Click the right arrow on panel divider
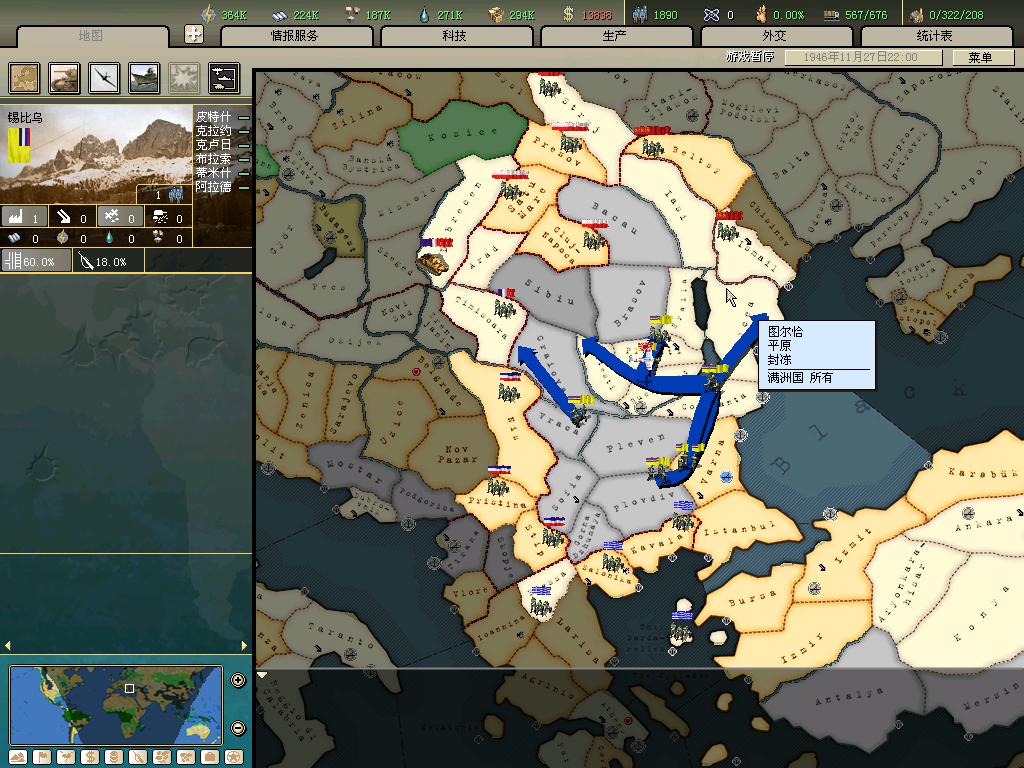The image size is (1024, 768). pos(245,646)
